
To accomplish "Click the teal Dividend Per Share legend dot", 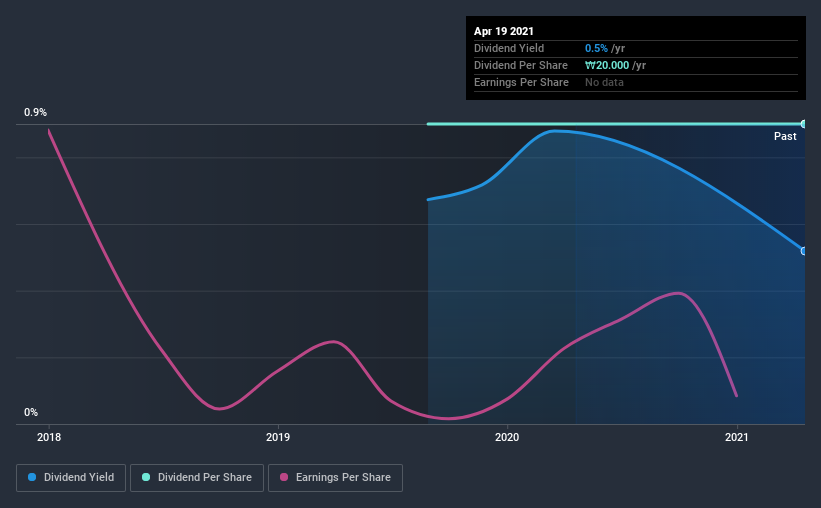I will click(146, 477).
